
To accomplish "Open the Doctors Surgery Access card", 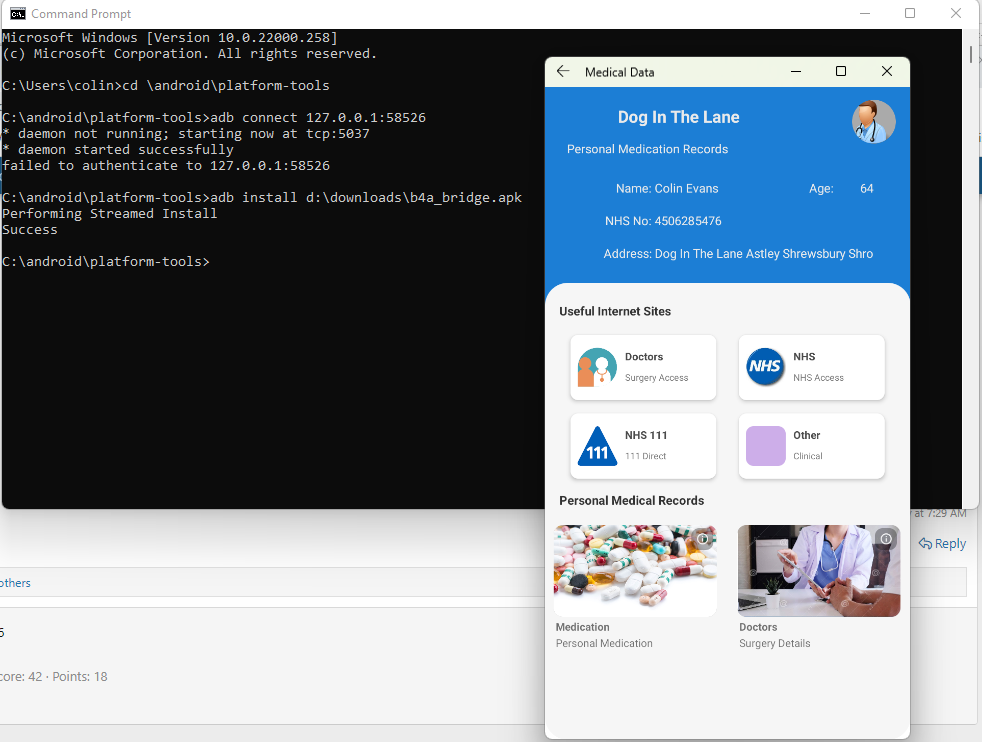I will (x=643, y=368).
